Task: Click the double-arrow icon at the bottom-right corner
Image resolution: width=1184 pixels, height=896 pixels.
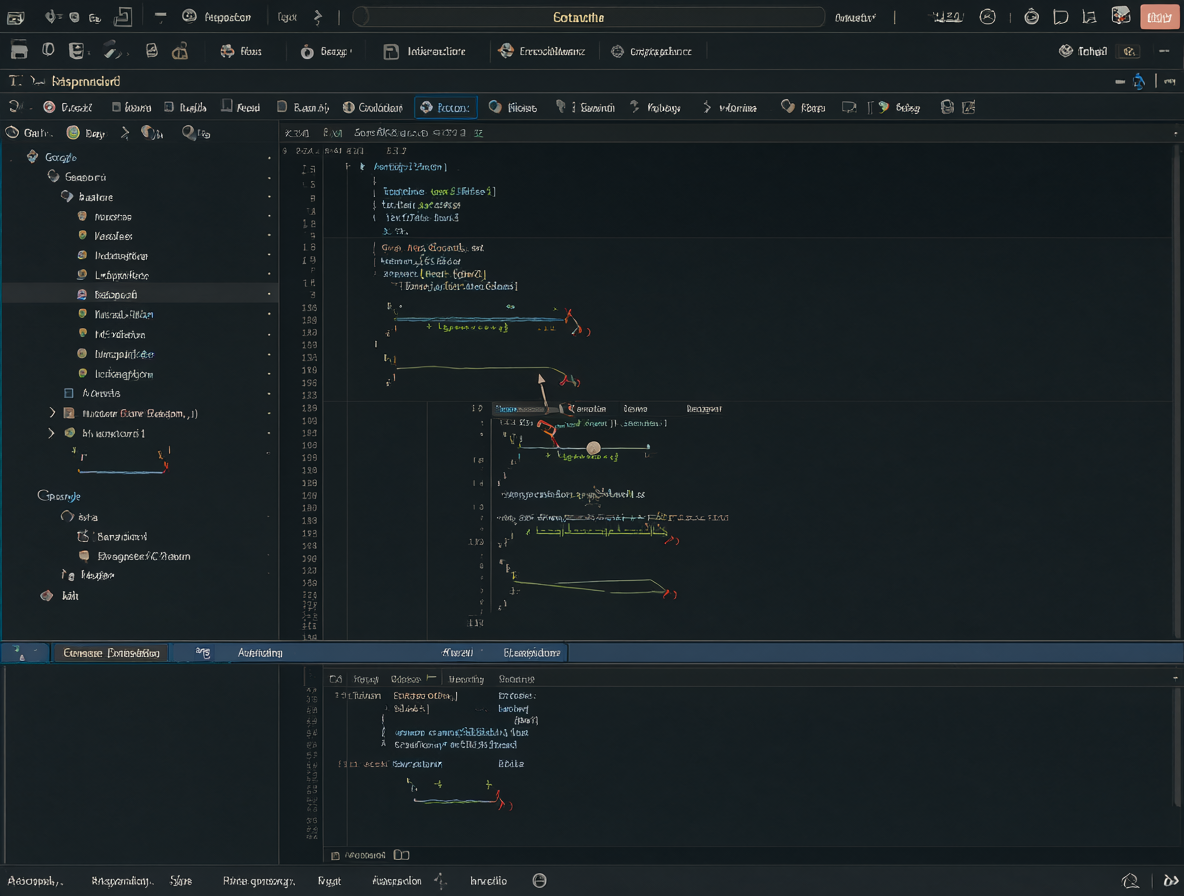Action: [x=1170, y=881]
